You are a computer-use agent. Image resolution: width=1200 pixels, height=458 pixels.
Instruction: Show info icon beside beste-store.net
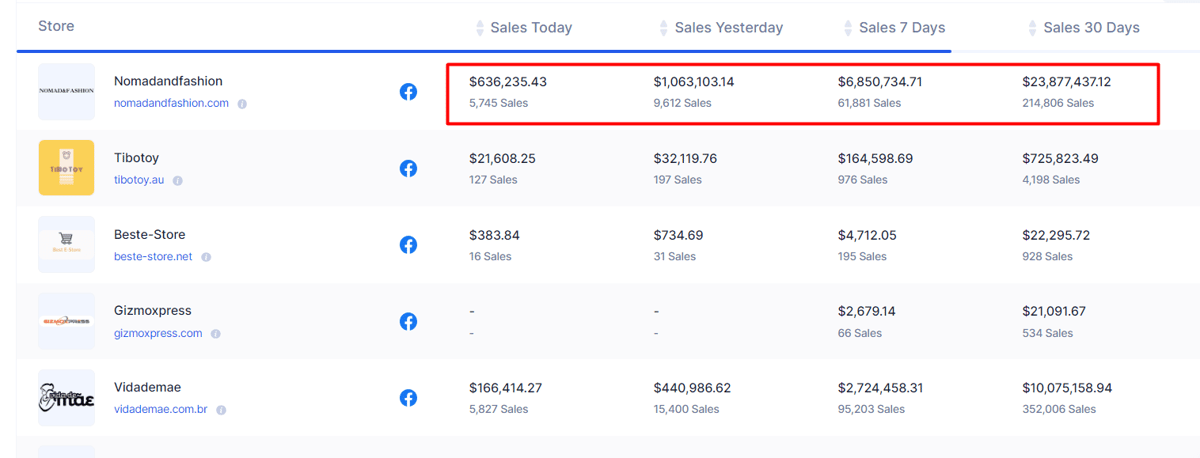point(206,257)
